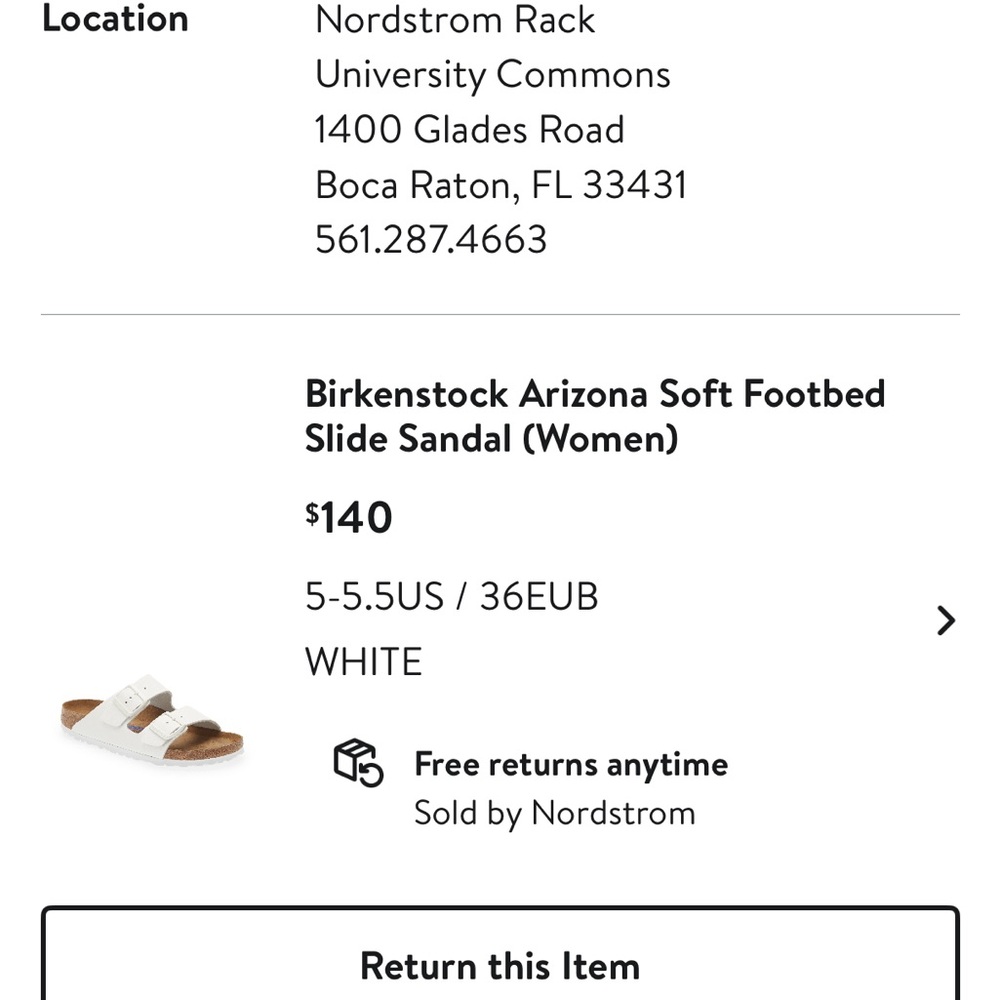Click the store address 1400 Glades Road
The image size is (1000, 1000).
click(x=470, y=130)
